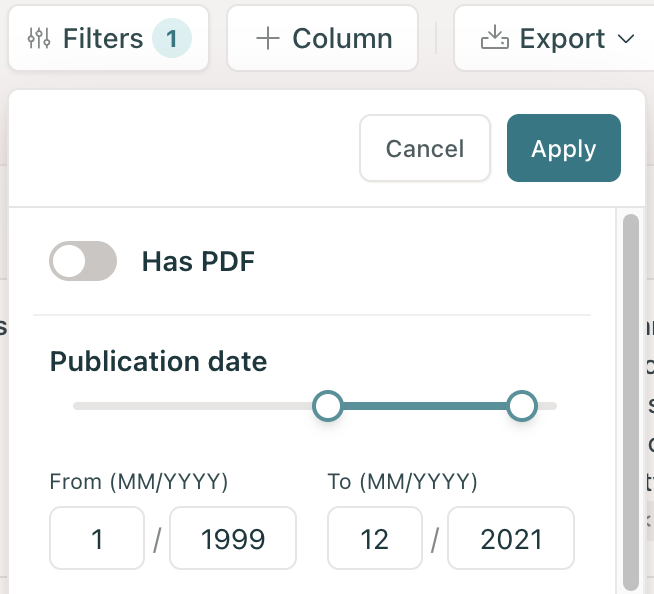Click the Has PDF label
The height and width of the screenshot is (594, 654).
click(x=198, y=262)
